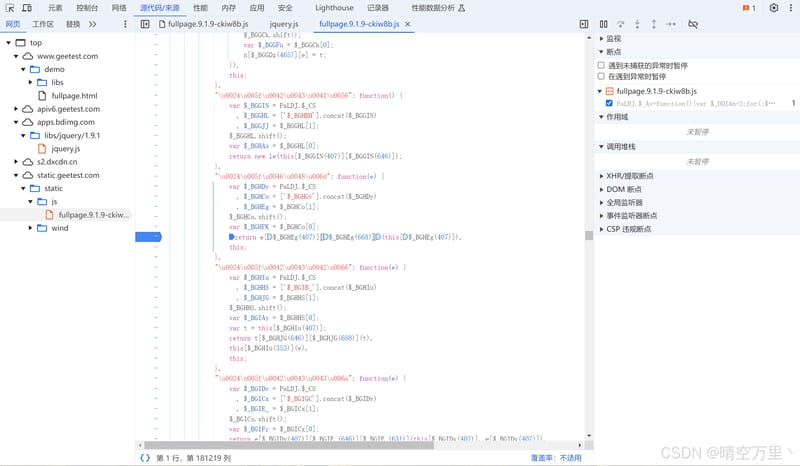Viewport: 800px width, 466px height.
Task: Switch to the first fullpage.9.1.9-ckiw8b.js file tab
Action: 204,24
